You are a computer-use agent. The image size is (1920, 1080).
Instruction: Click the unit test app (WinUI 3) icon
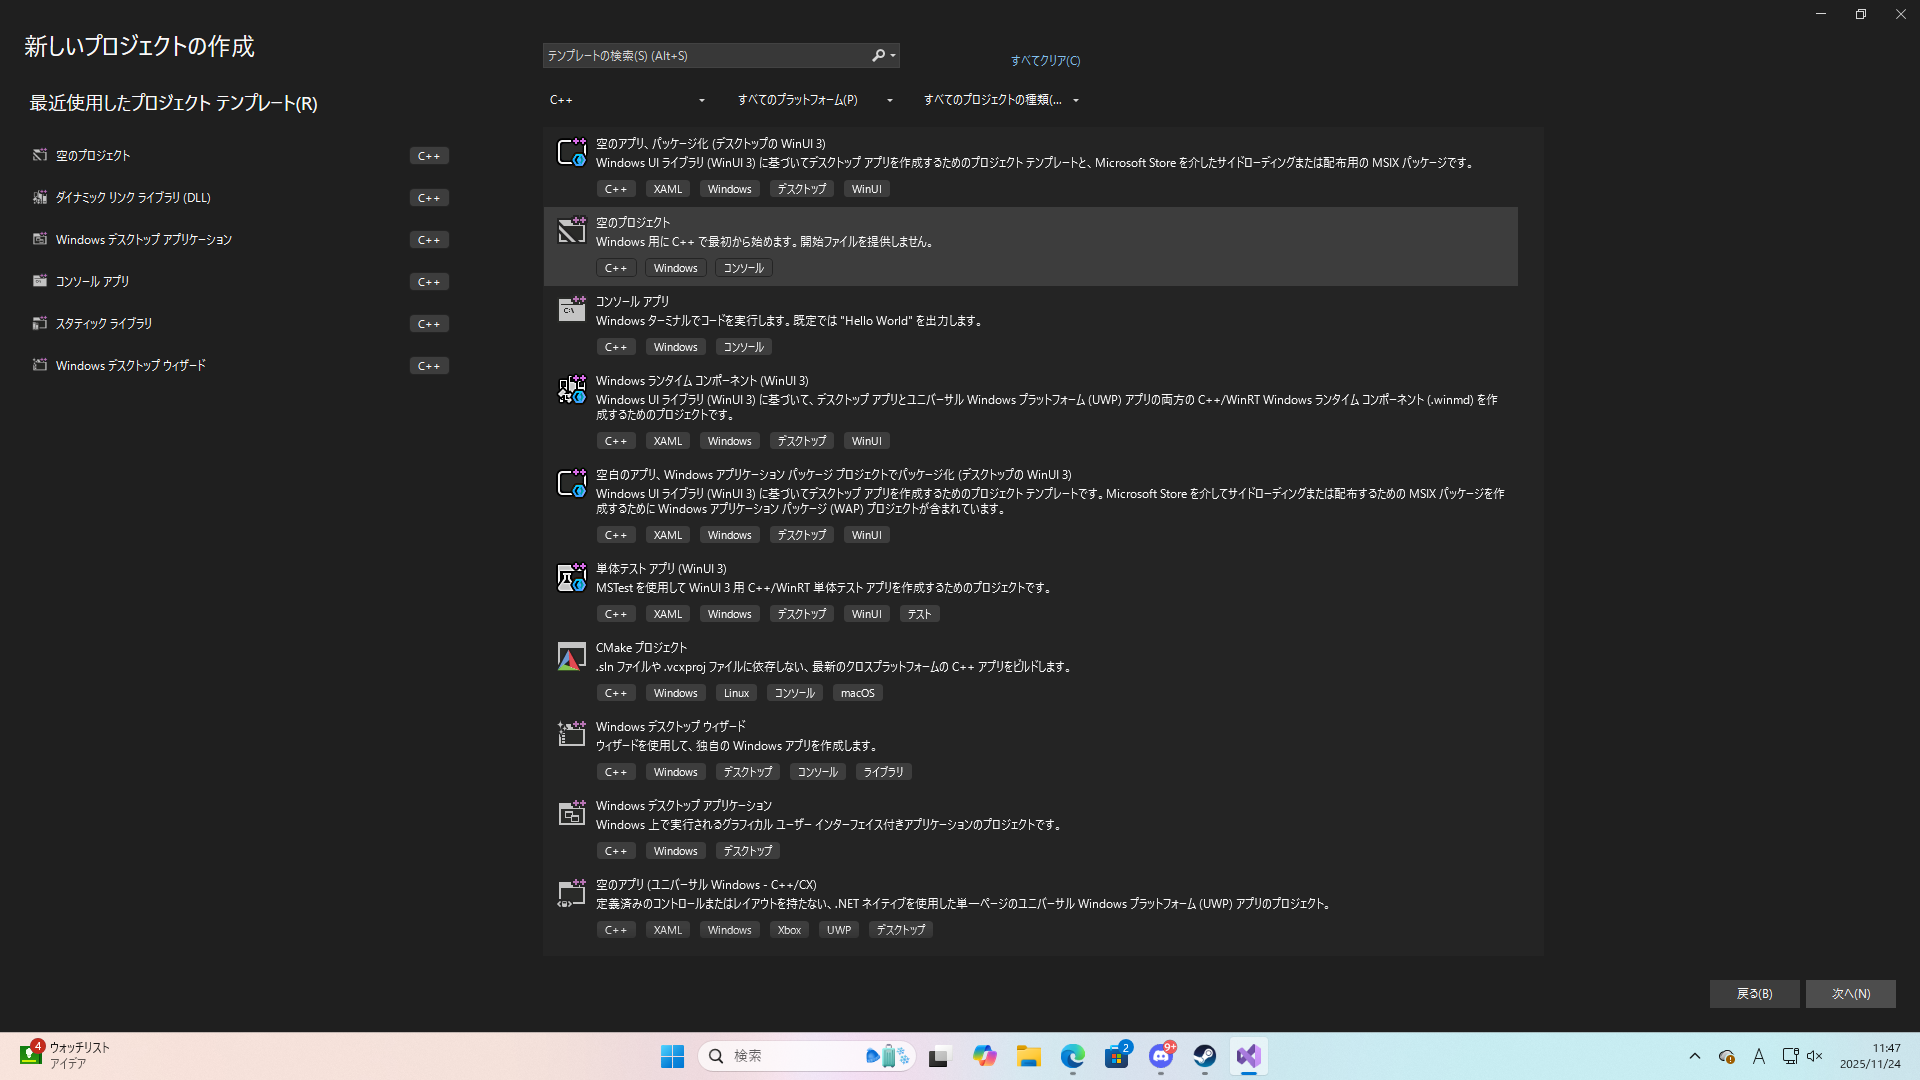571,578
